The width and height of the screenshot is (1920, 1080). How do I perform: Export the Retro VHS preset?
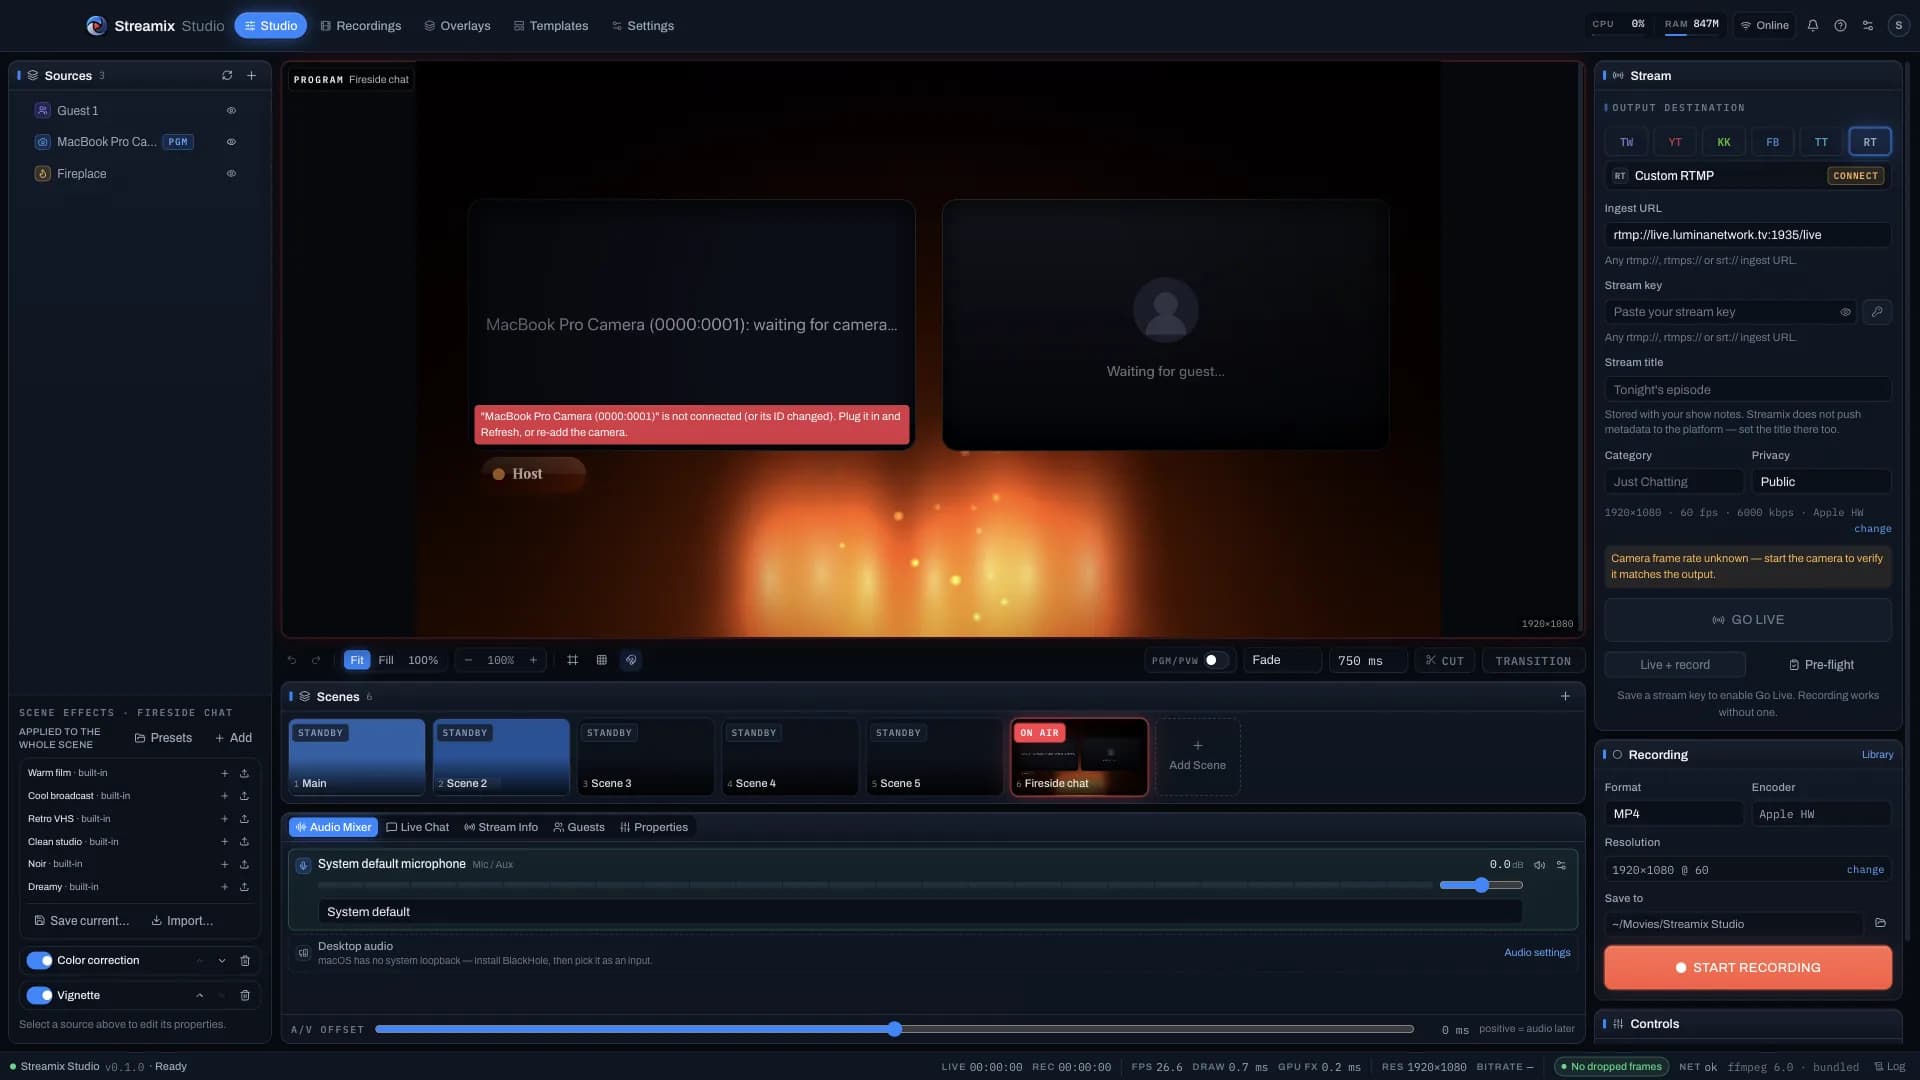(244, 819)
